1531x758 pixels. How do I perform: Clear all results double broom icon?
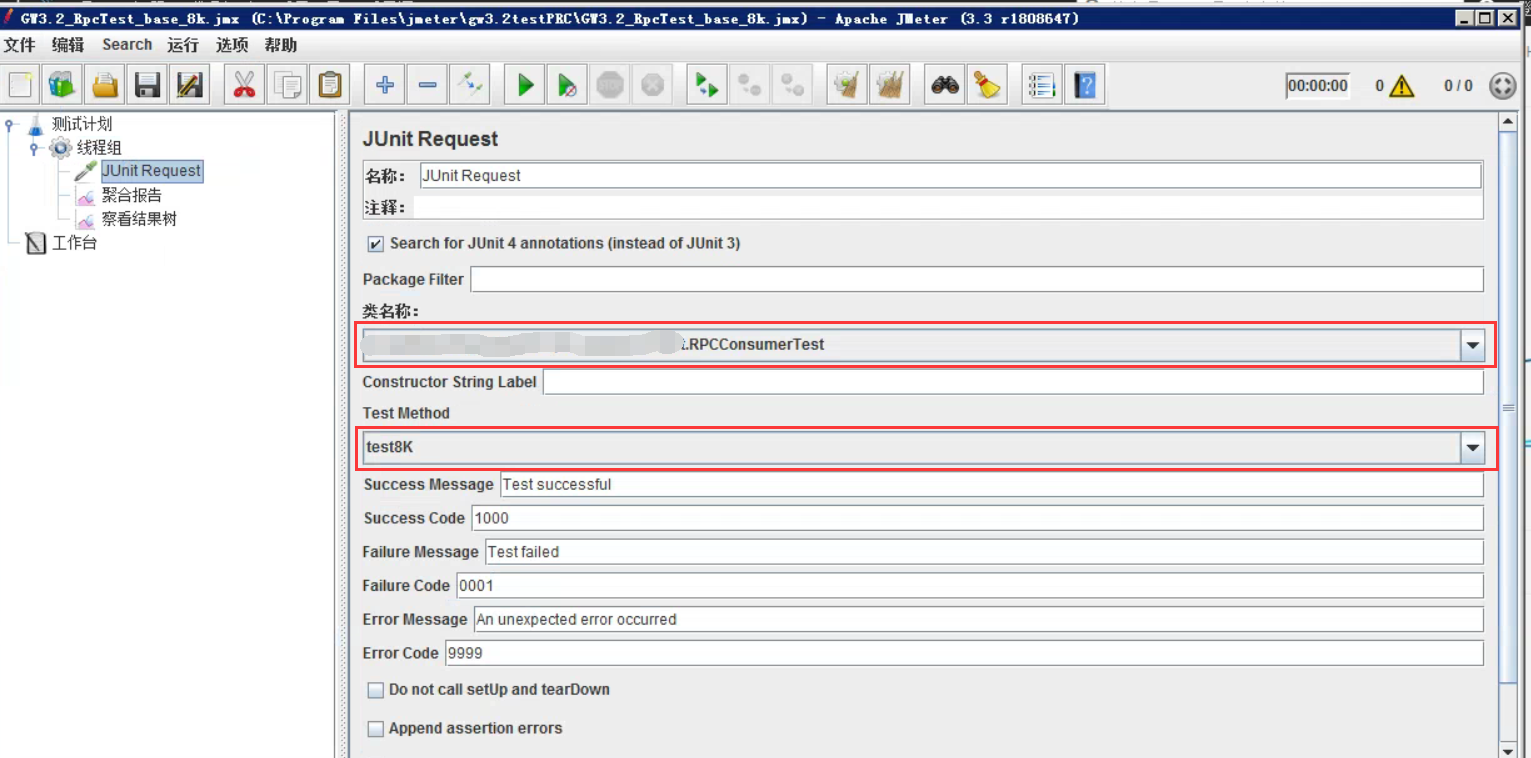tap(889, 86)
